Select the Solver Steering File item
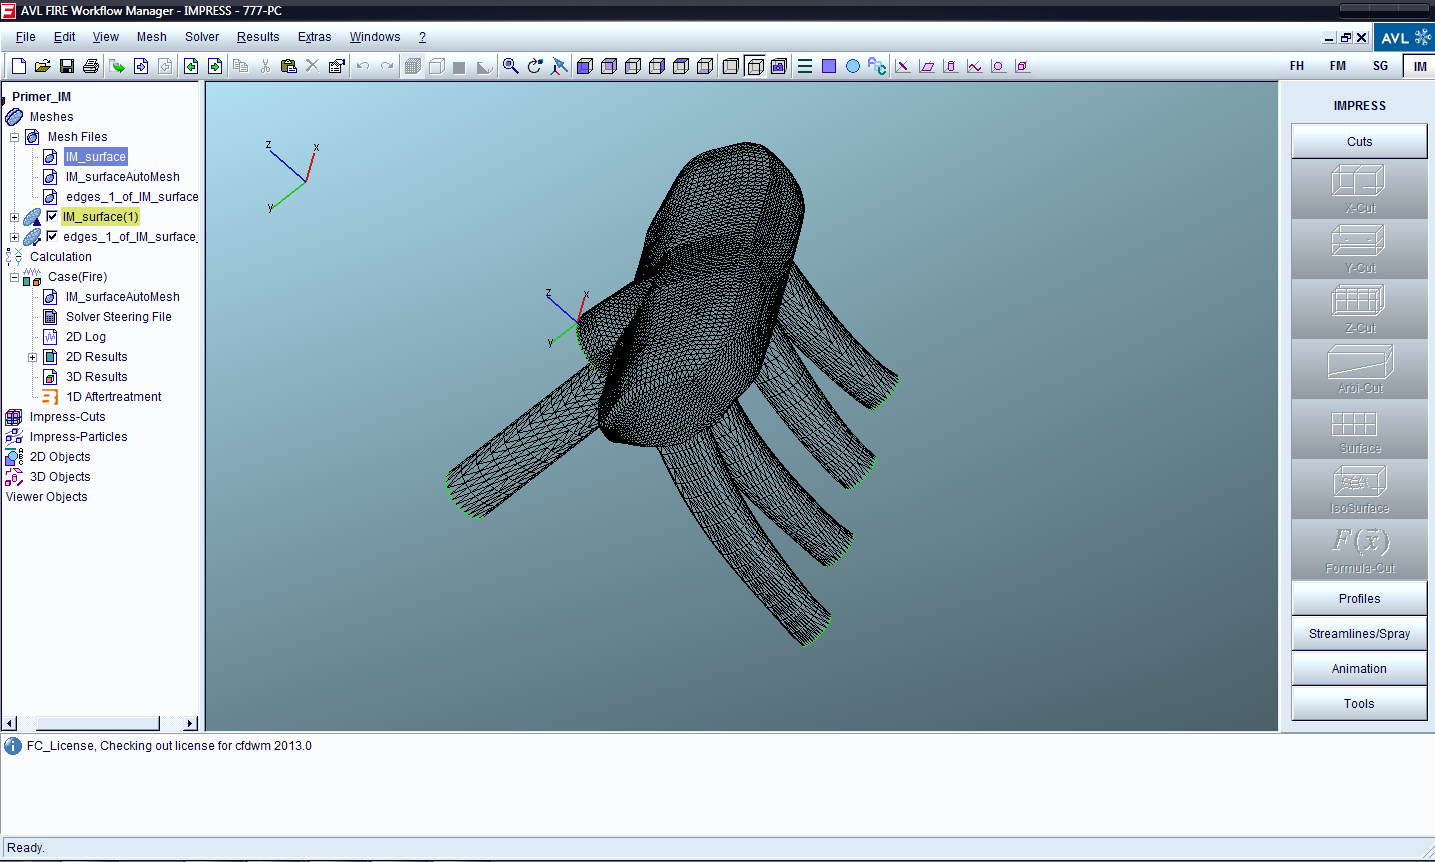This screenshot has width=1435, height=862. pyautogui.click(x=118, y=317)
